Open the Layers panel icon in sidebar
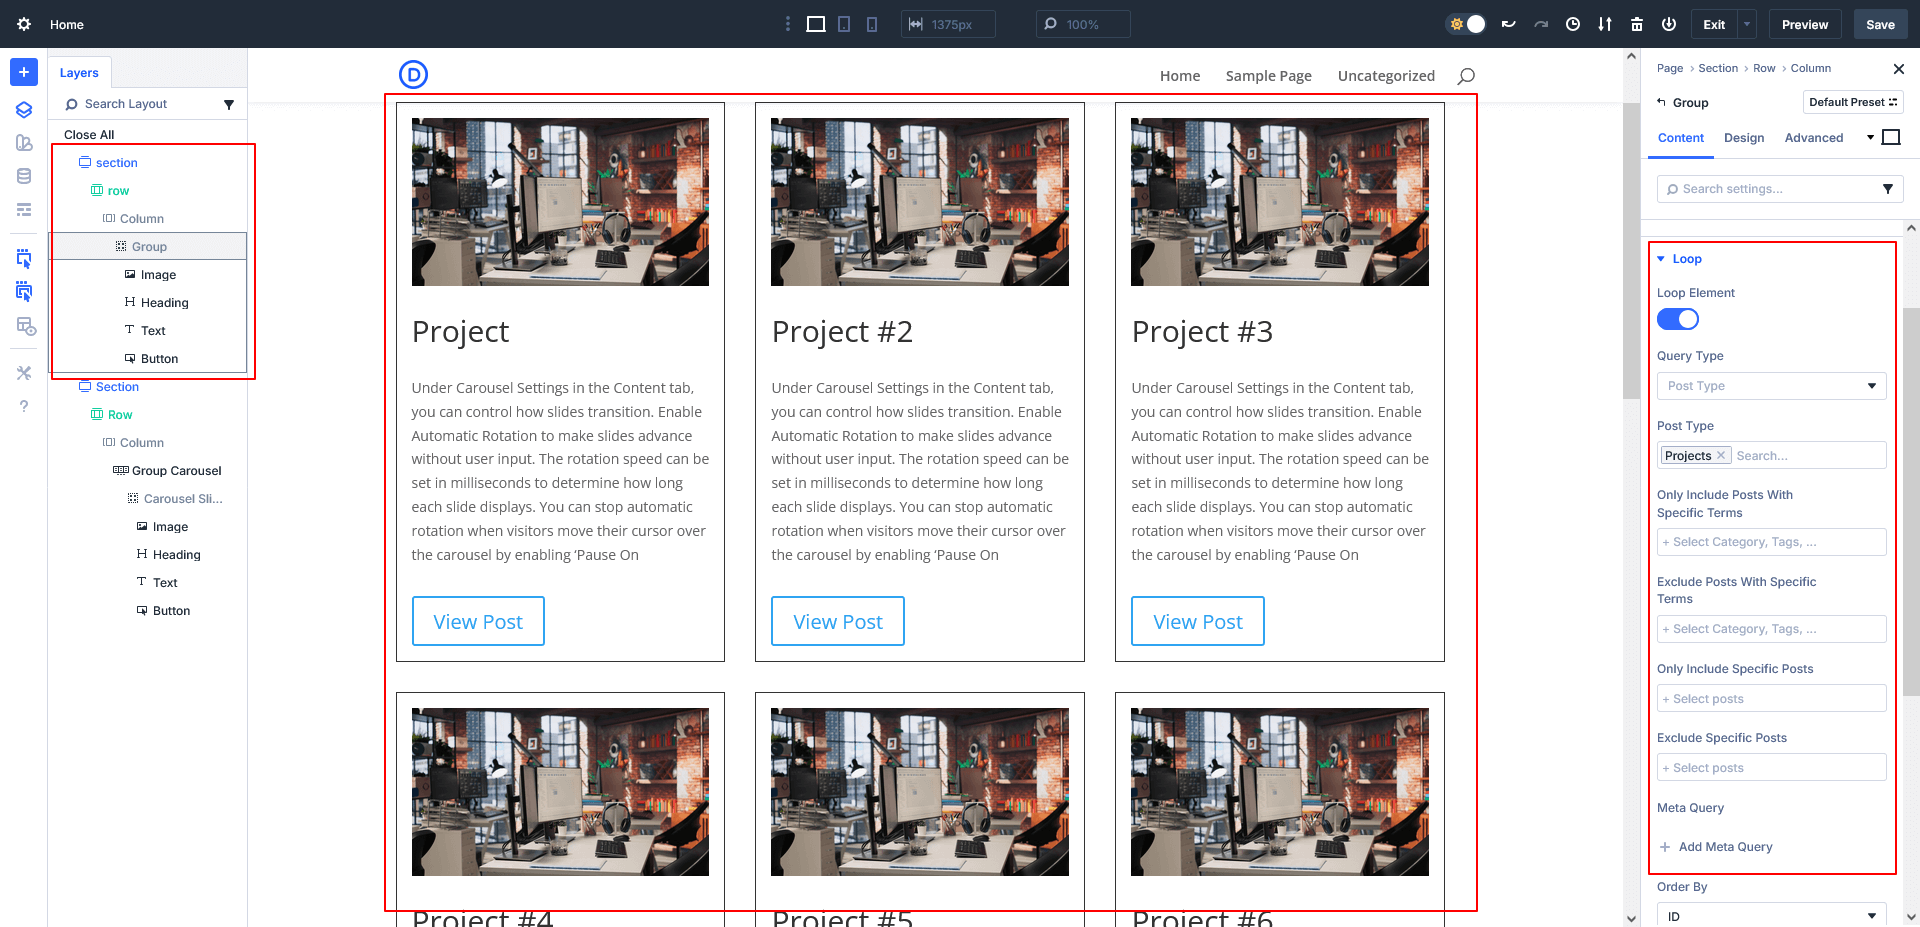Screen dimensions: 1920x927 [24, 110]
